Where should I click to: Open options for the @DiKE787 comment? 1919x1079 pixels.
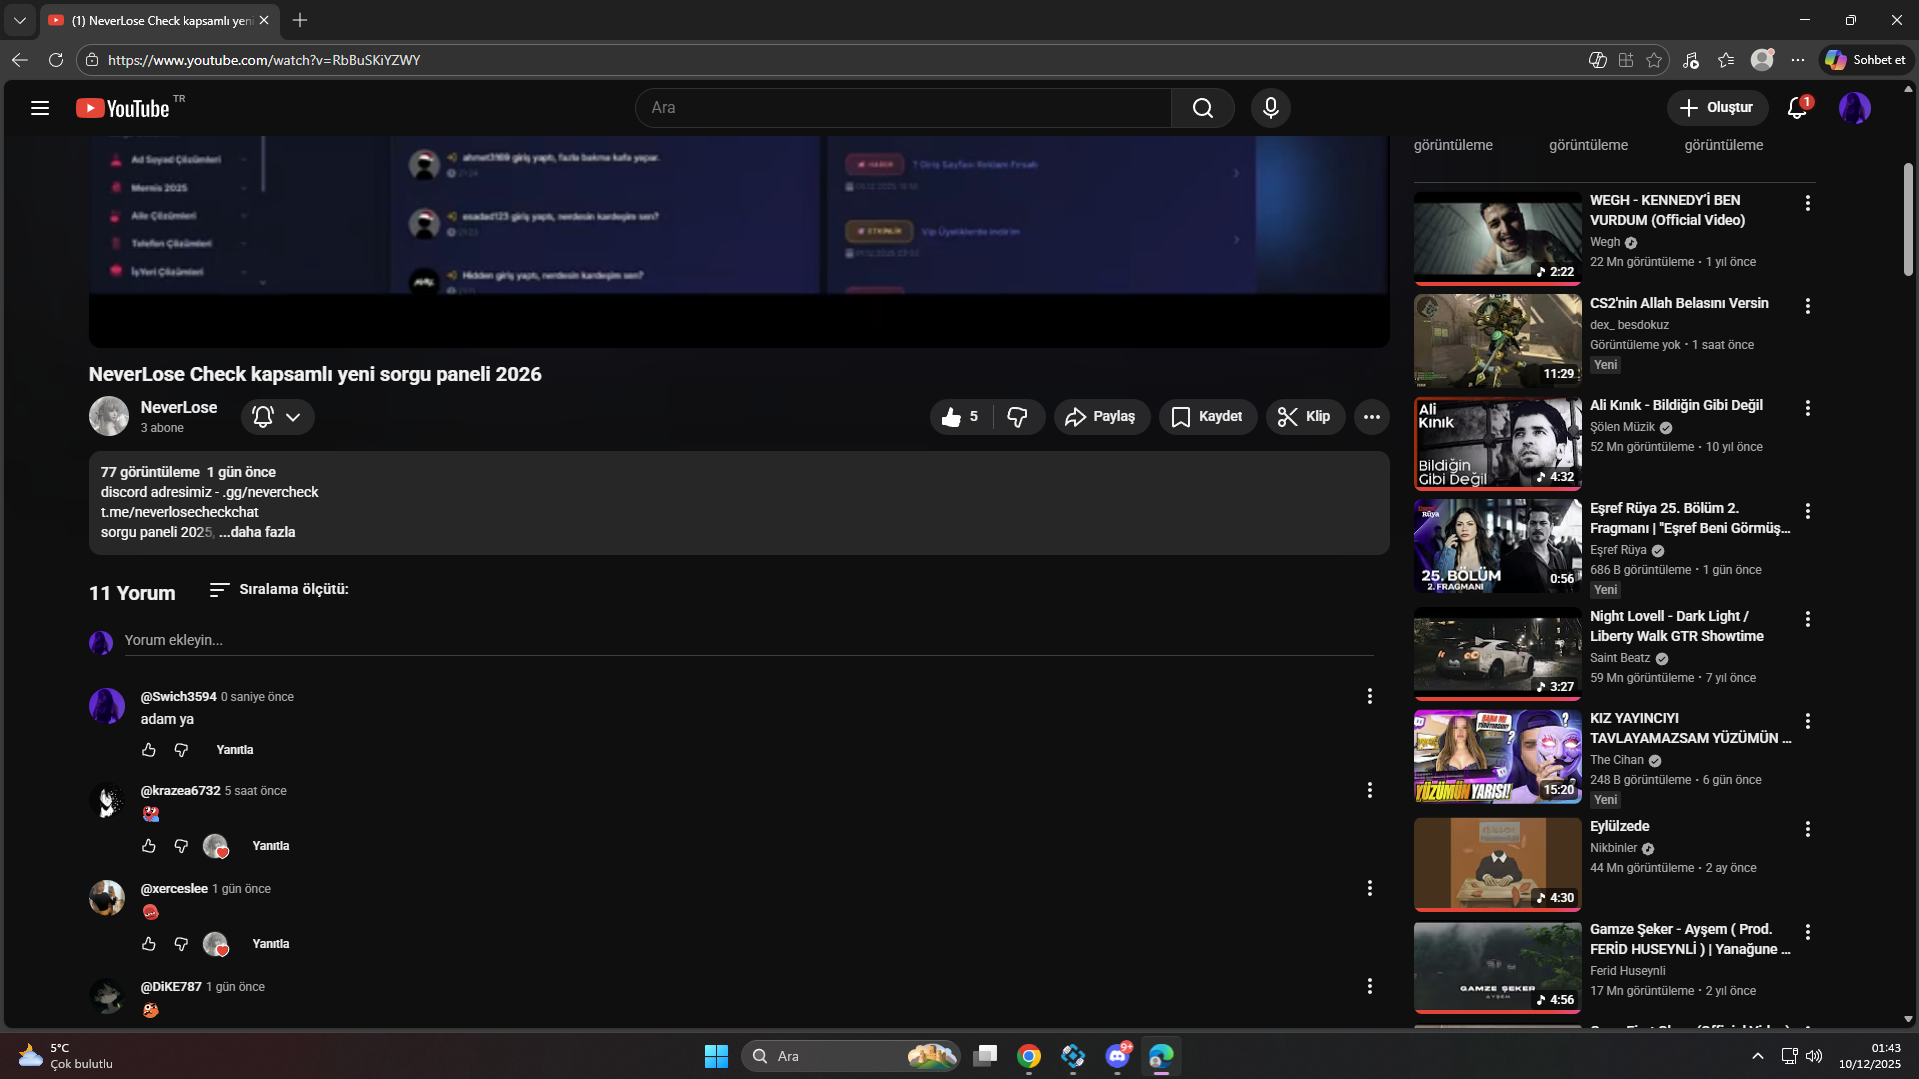pos(1370,987)
